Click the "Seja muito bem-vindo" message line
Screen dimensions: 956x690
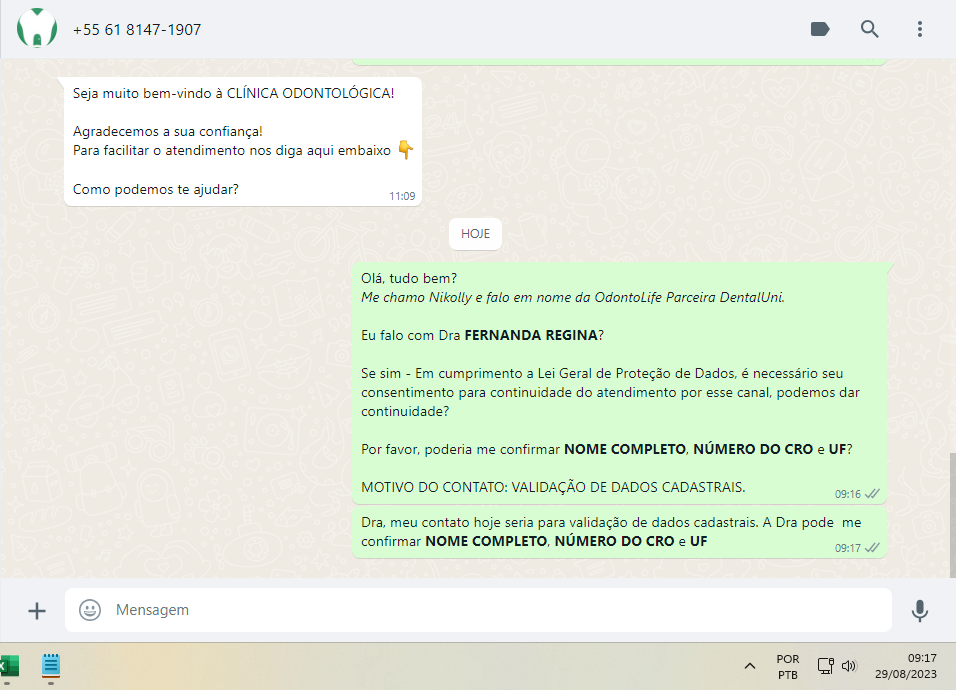tap(234, 93)
